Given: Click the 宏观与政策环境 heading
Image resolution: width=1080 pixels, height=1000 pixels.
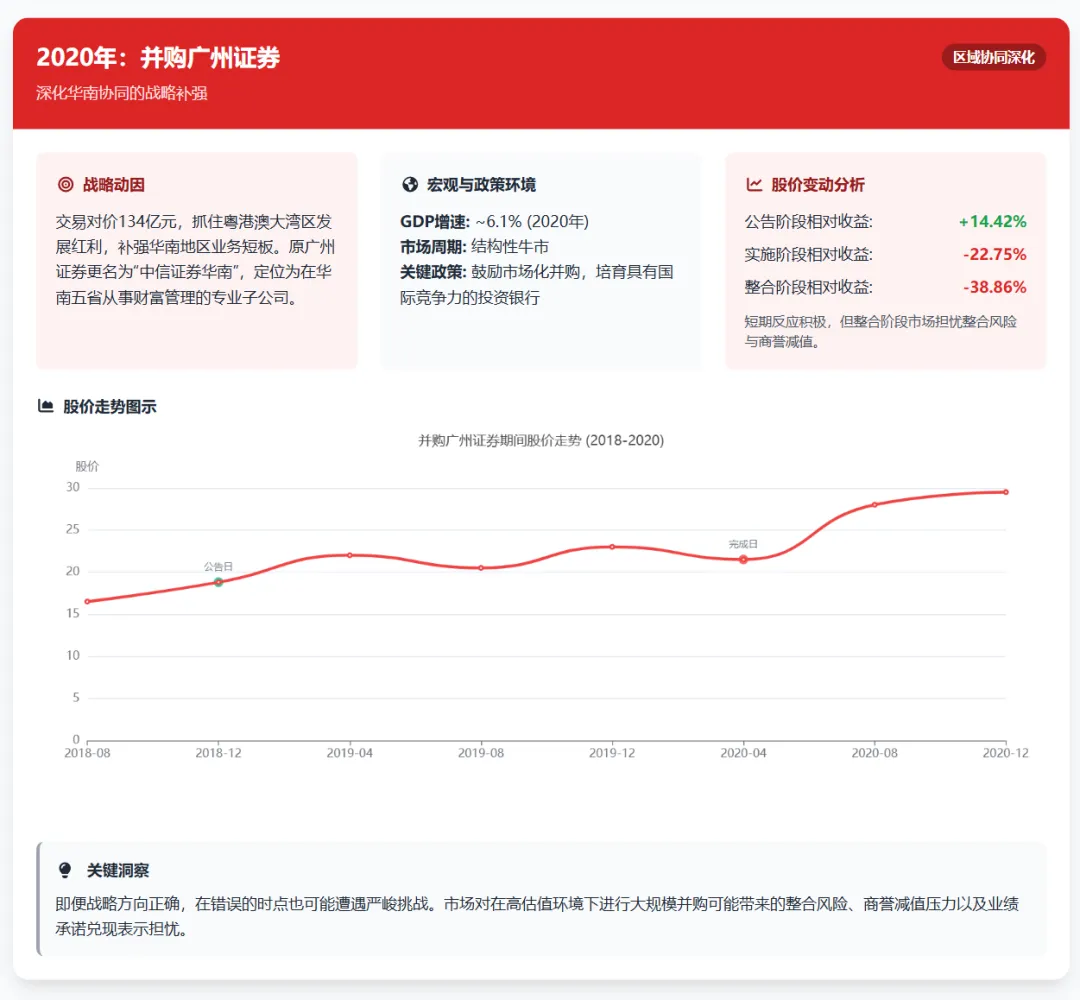Looking at the screenshot, I should point(481,184).
